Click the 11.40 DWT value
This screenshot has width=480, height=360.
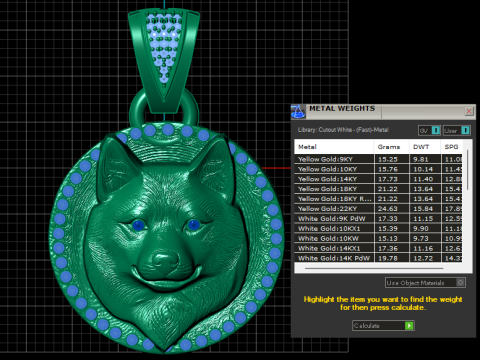[423, 179]
